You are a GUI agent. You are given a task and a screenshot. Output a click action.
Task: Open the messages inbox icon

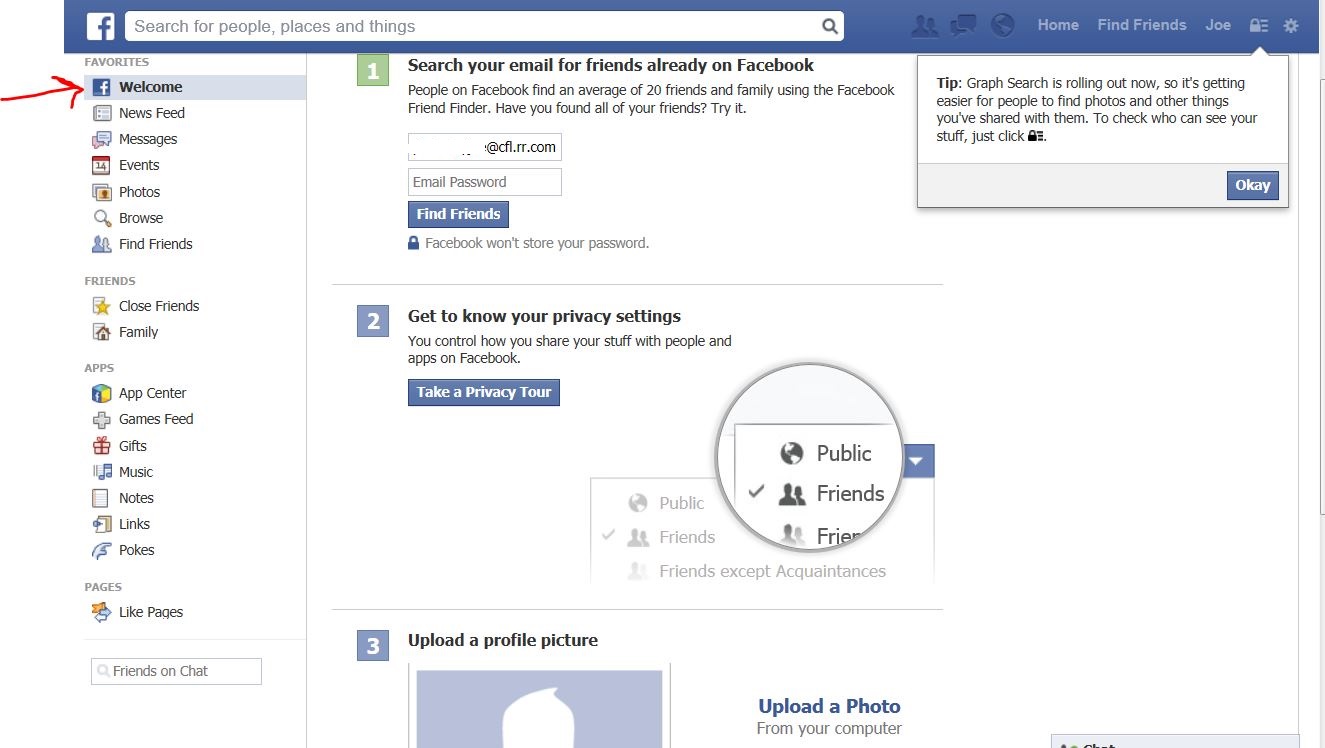[x=963, y=26]
